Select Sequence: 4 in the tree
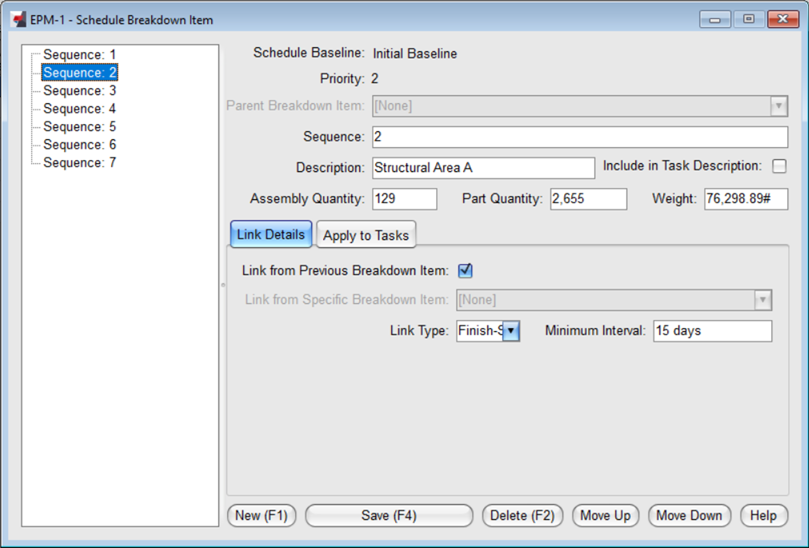This screenshot has width=809, height=548. coord(79,109)
